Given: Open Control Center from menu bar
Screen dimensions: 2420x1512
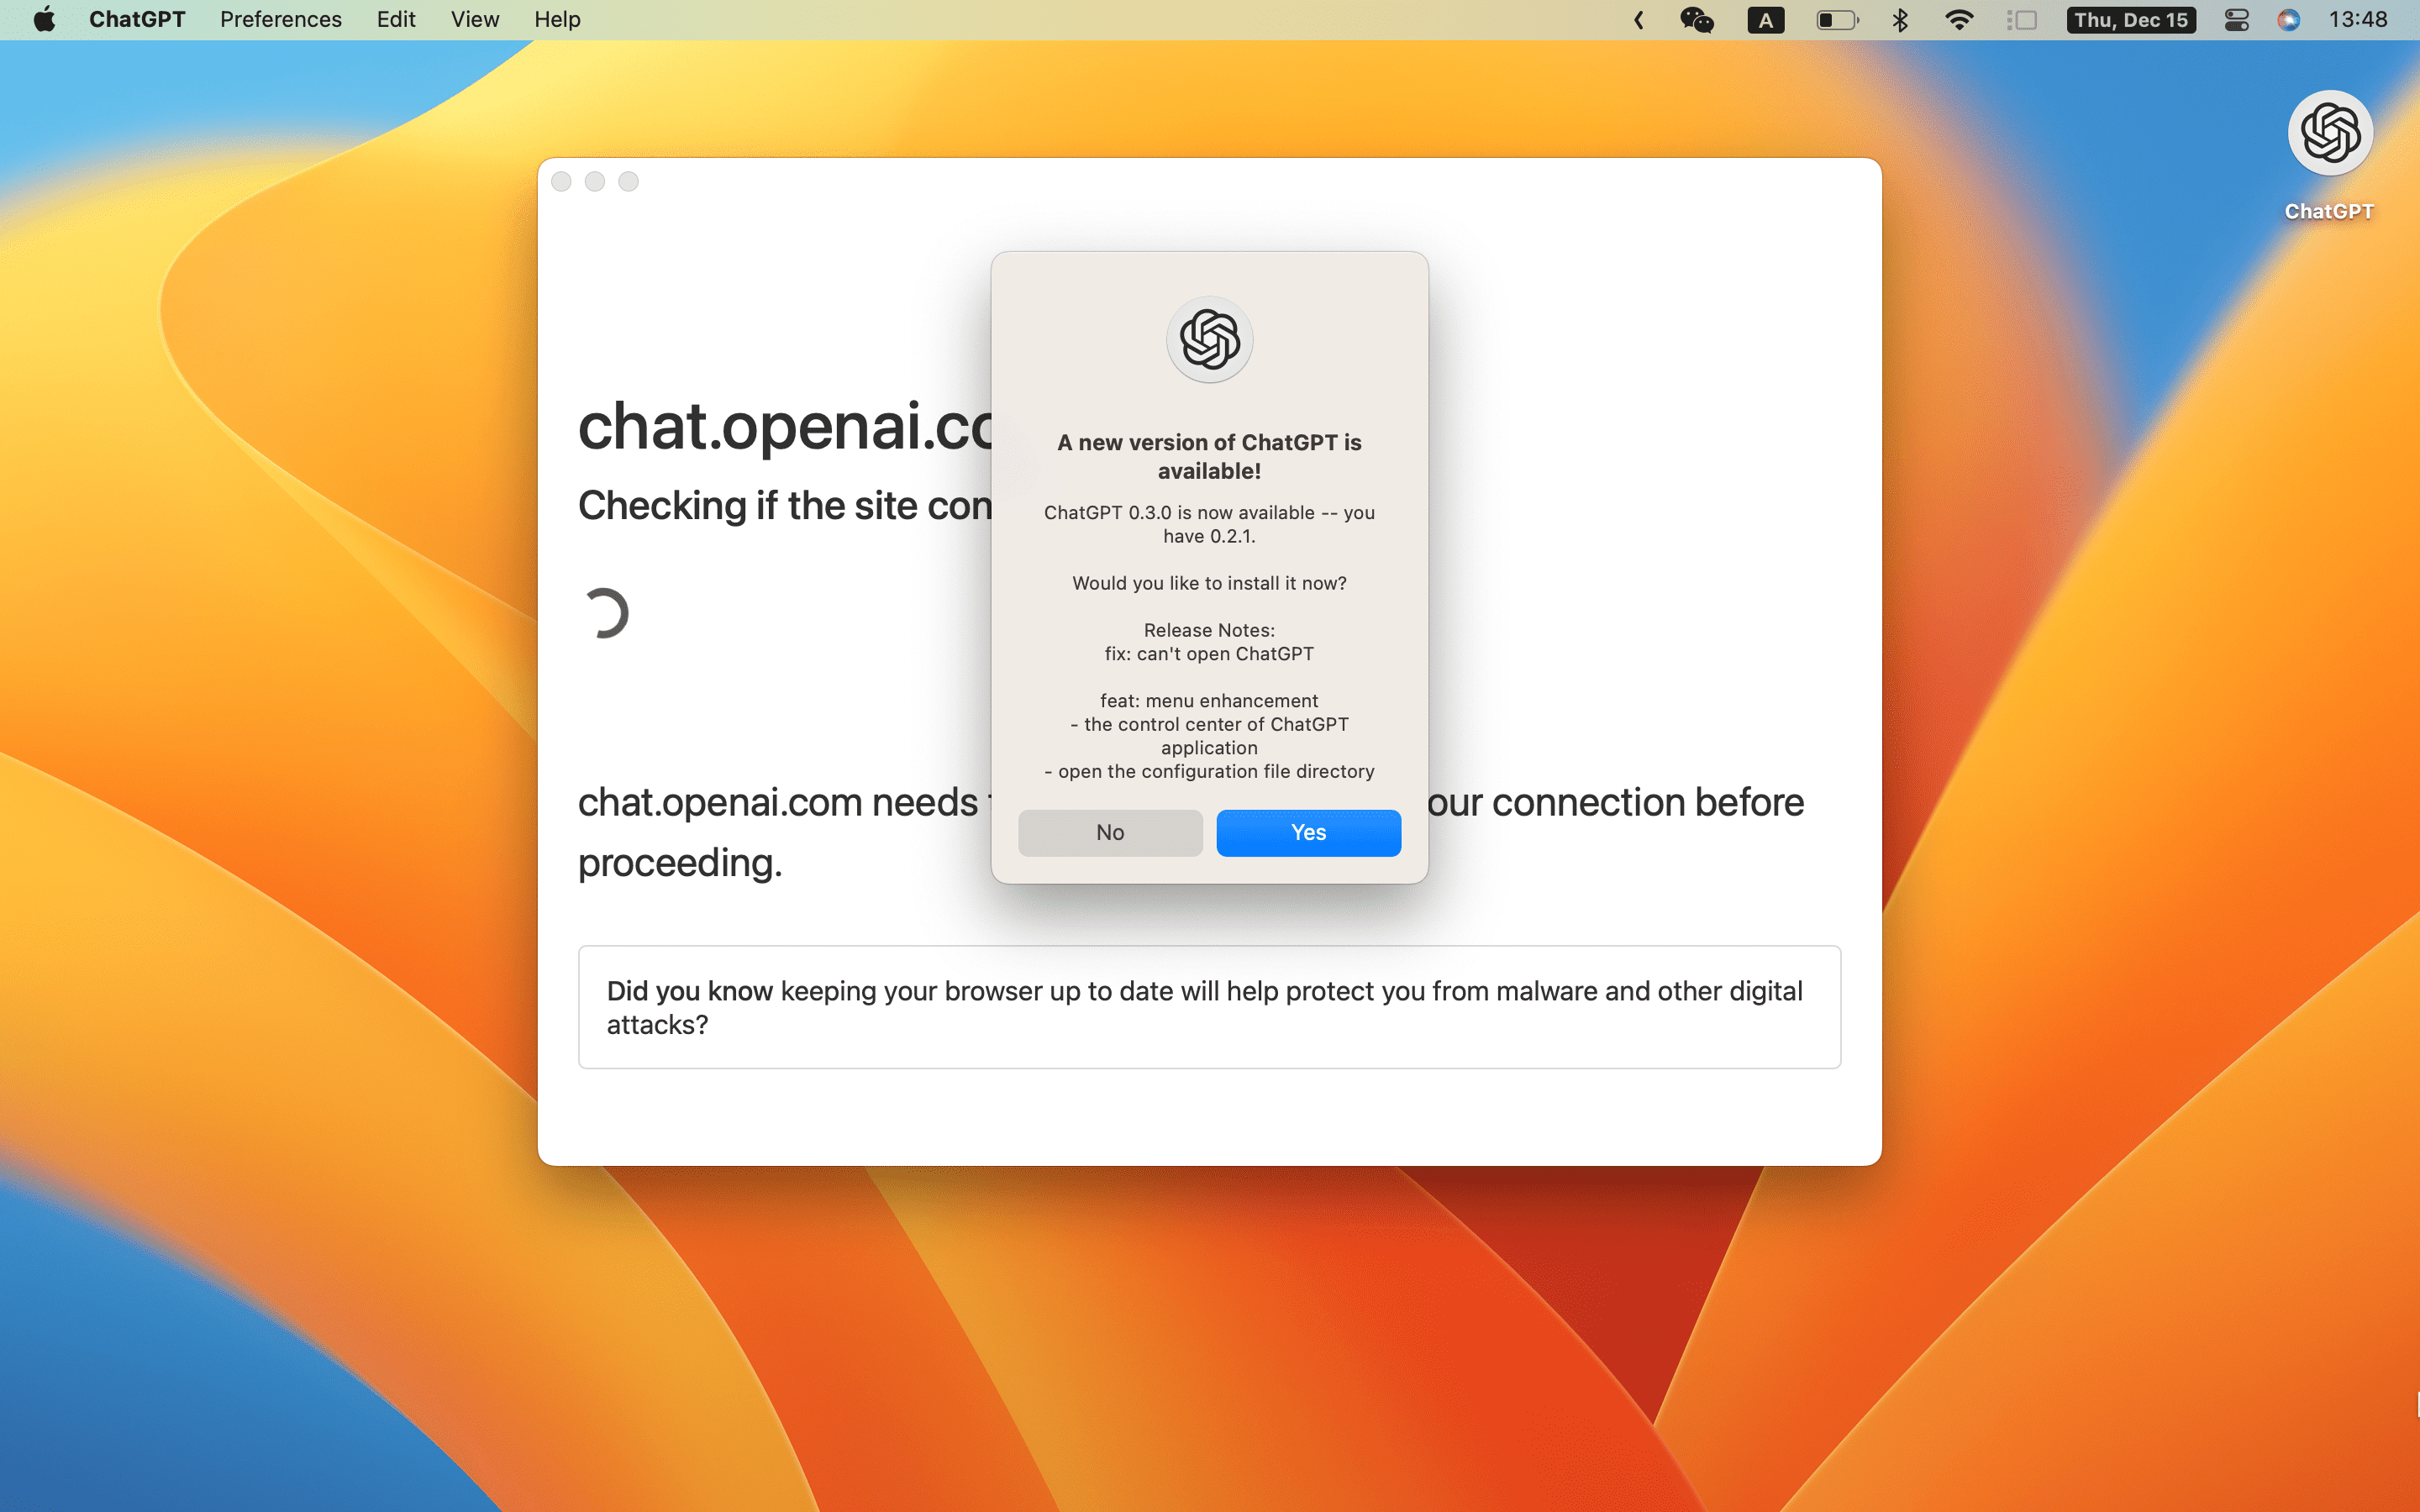Looking at the screenshot, I should (2236, 20).
